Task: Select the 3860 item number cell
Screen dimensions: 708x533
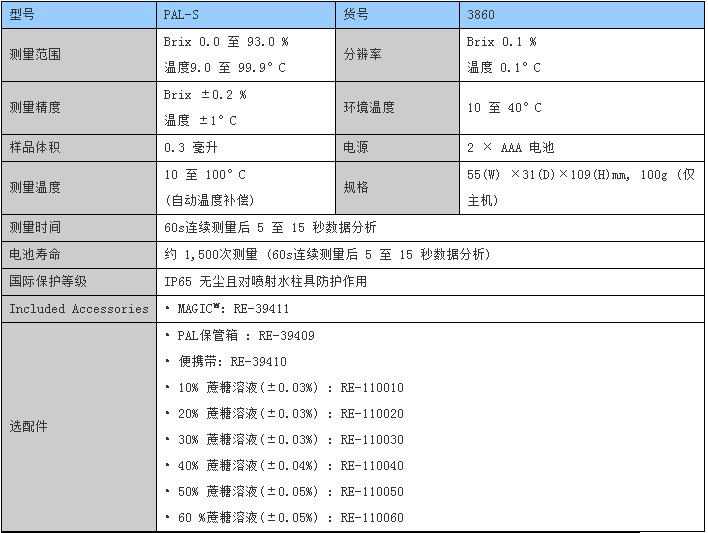Action: (481, 16)
